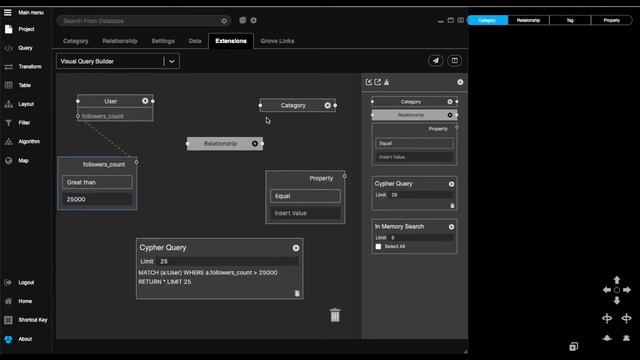Open the Shortcut Key reference
The image size is (640, 360).
pyautogui.click(x=26, y=320)
